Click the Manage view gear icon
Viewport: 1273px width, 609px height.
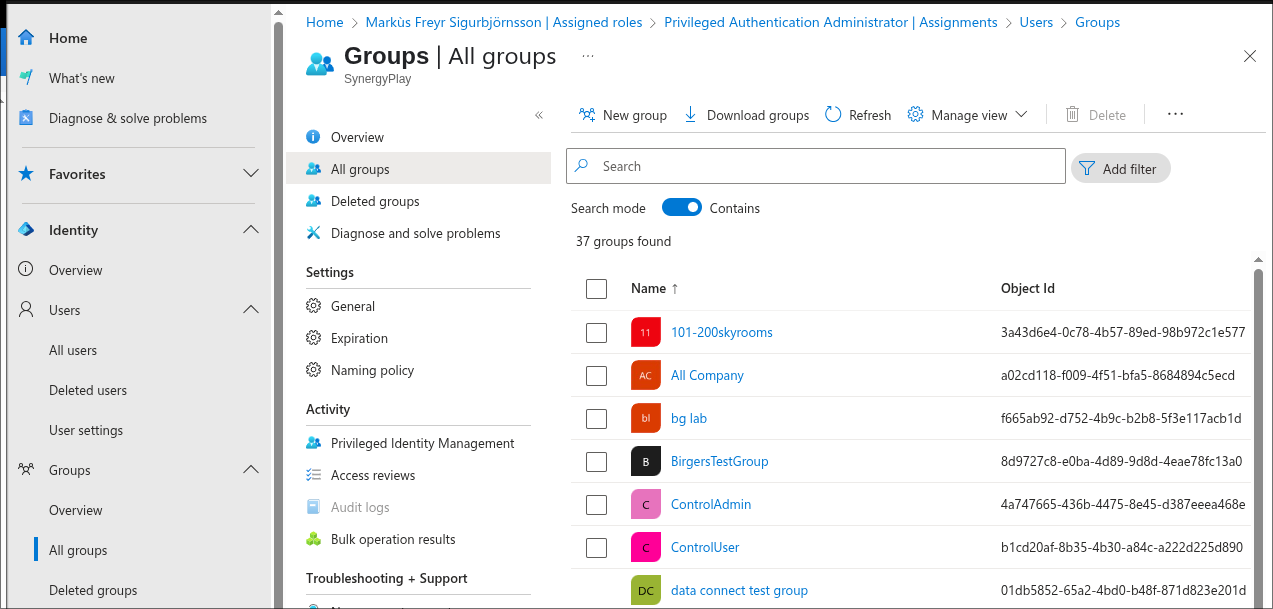tap(915, 115)
